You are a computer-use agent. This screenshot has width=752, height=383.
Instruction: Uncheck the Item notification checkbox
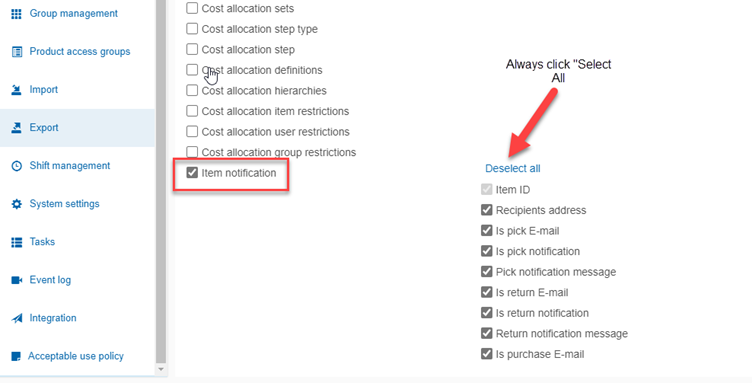[192, 173]
